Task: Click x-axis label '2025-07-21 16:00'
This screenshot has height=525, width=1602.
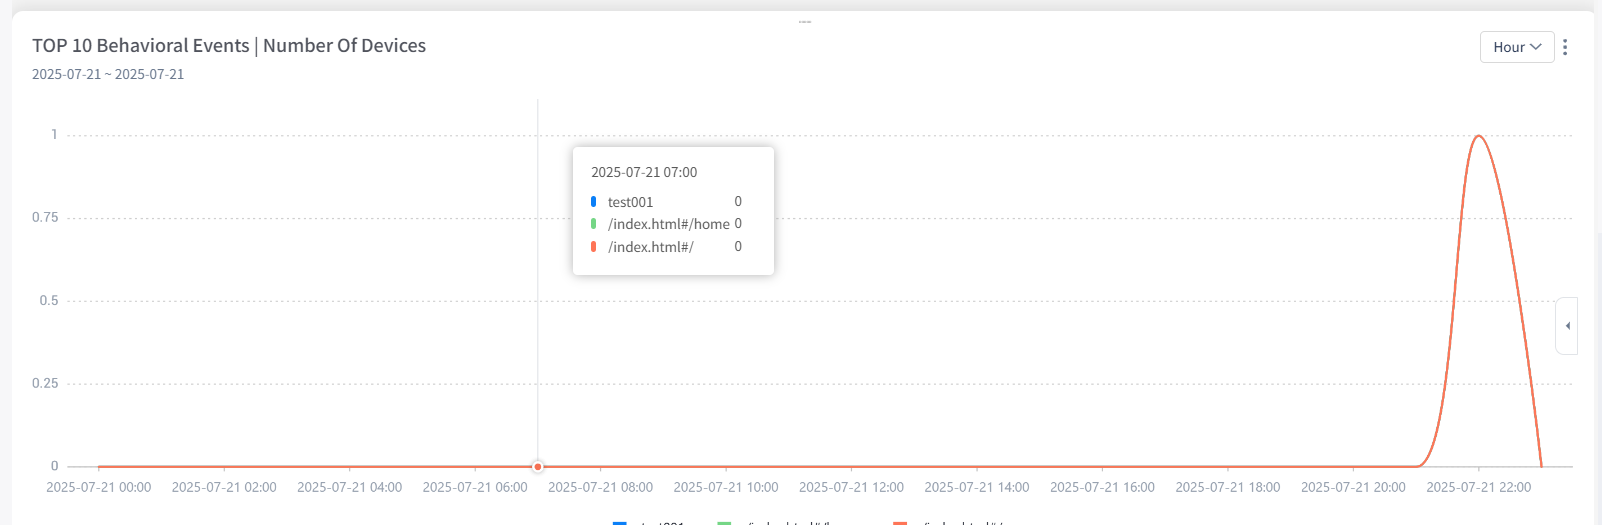Action: pyautogui.click(x=1103, y=487)
